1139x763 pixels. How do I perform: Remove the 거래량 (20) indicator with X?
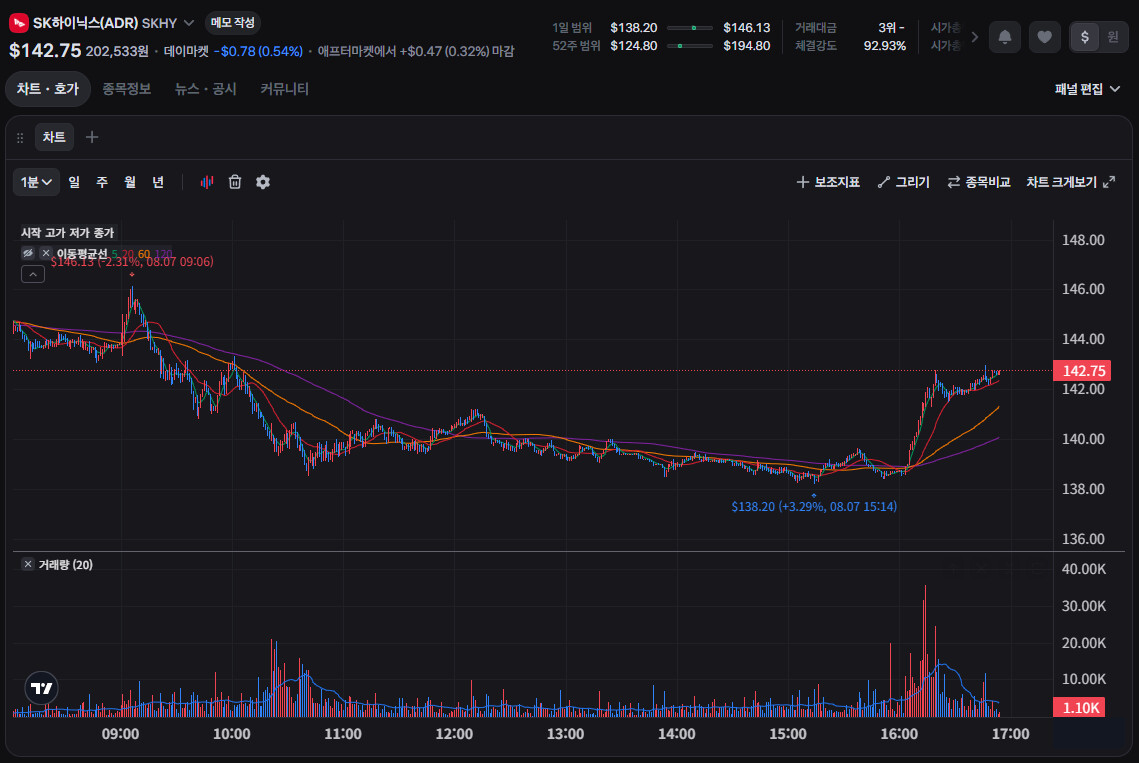(28, 564)
